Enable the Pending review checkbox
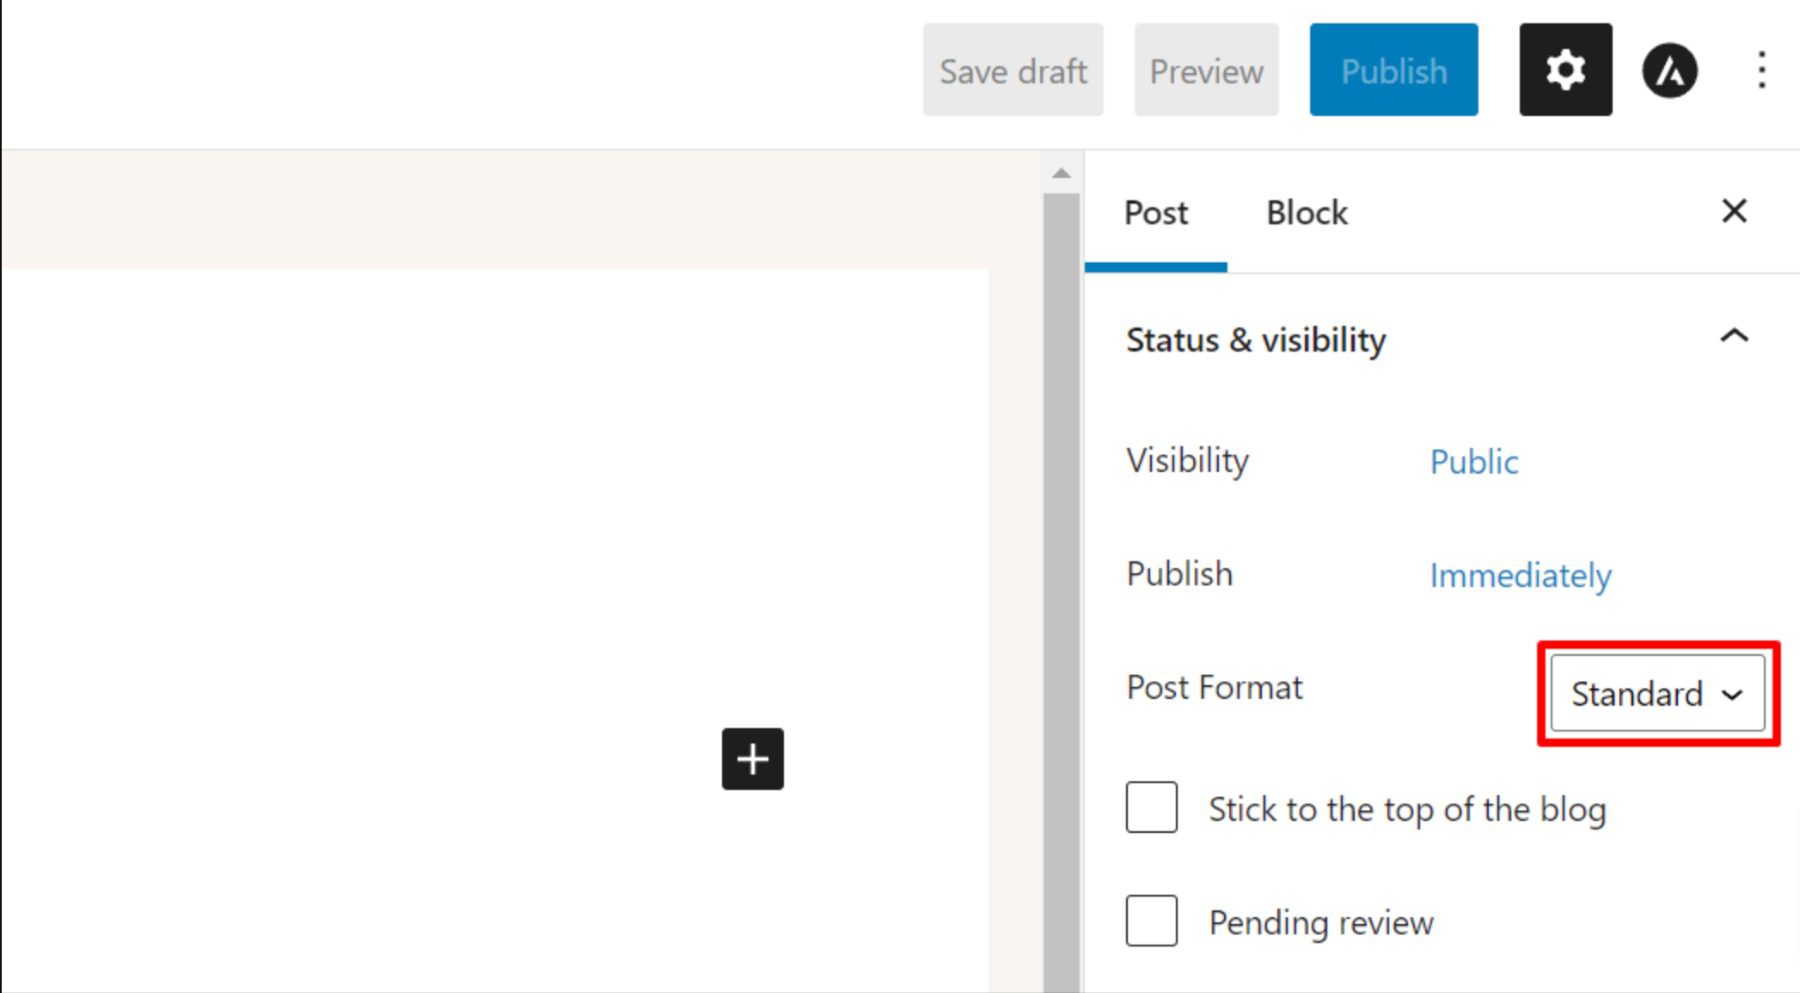This screenshot has height=993, width=1800. point(1151,921)
